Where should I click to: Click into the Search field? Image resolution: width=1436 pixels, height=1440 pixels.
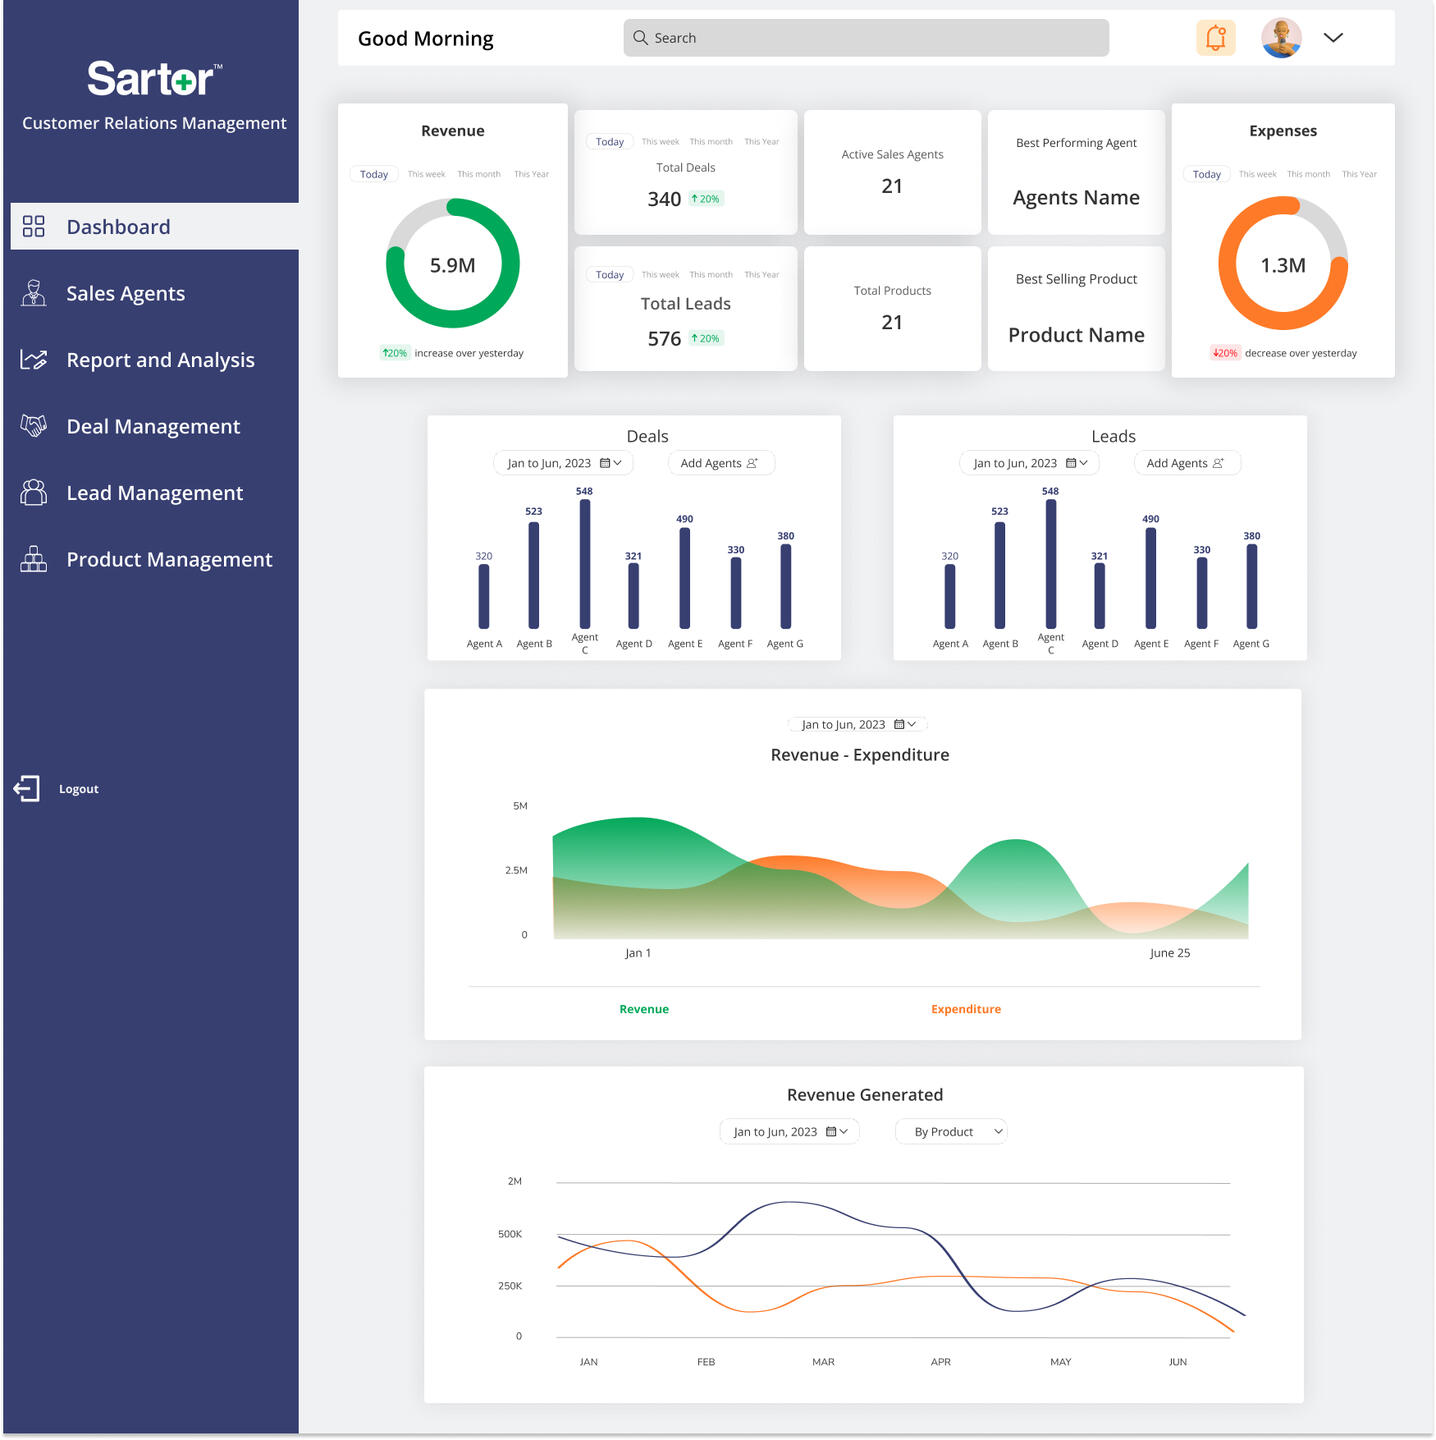point(866,38)
